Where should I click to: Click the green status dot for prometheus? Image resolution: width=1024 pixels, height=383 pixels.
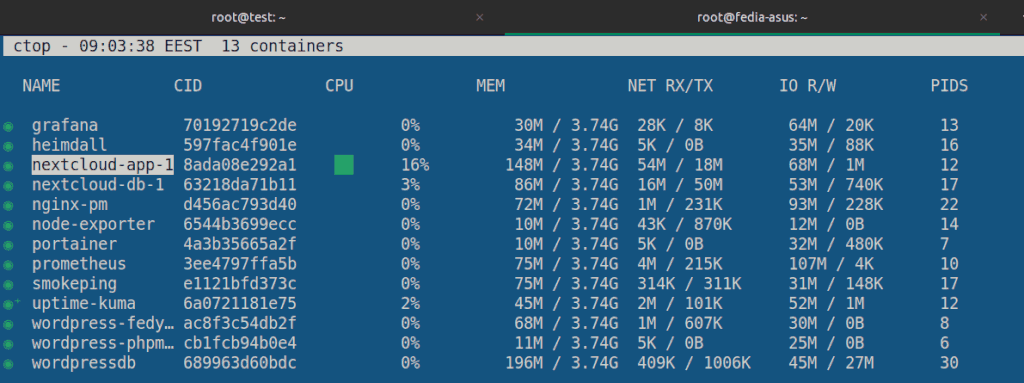(x=8, y=265)
